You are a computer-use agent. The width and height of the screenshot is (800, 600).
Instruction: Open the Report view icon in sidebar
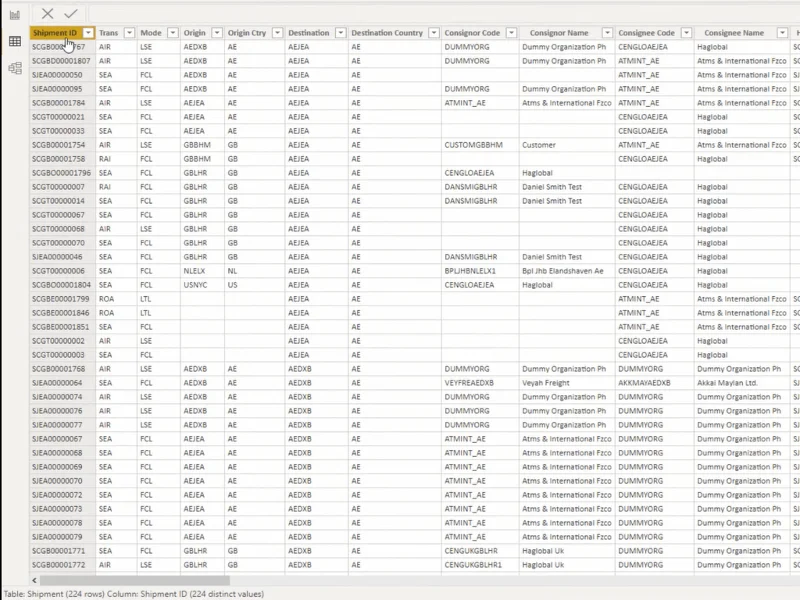click(x=15, y=14)
